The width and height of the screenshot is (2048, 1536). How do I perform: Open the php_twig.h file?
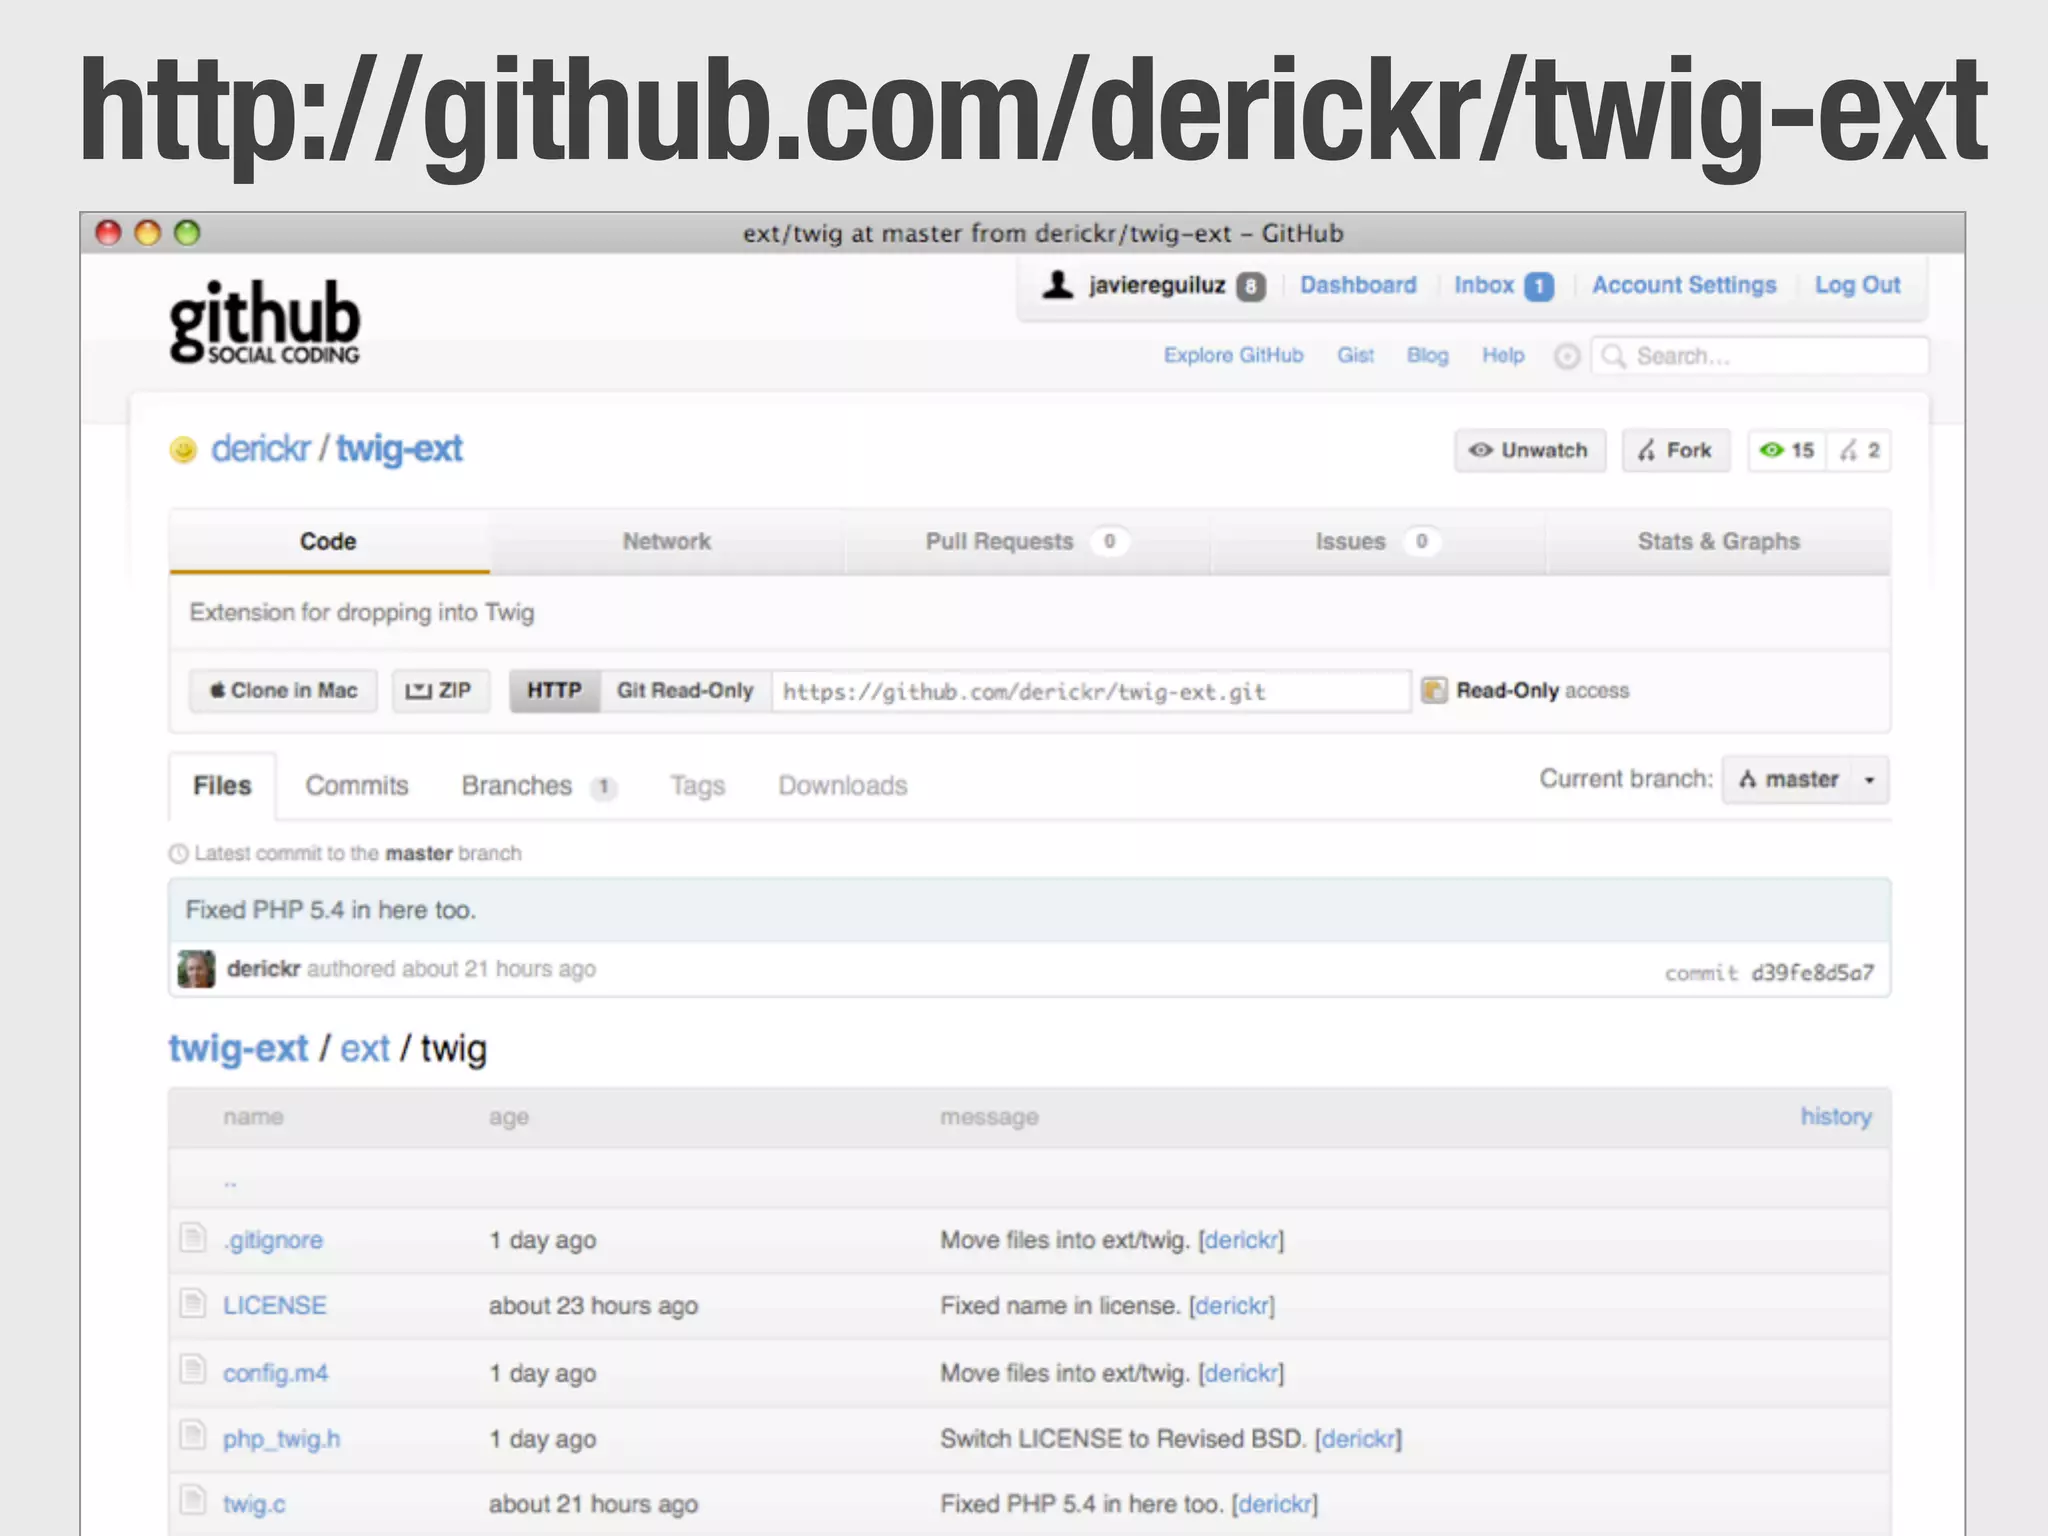tap(281, 1439)
